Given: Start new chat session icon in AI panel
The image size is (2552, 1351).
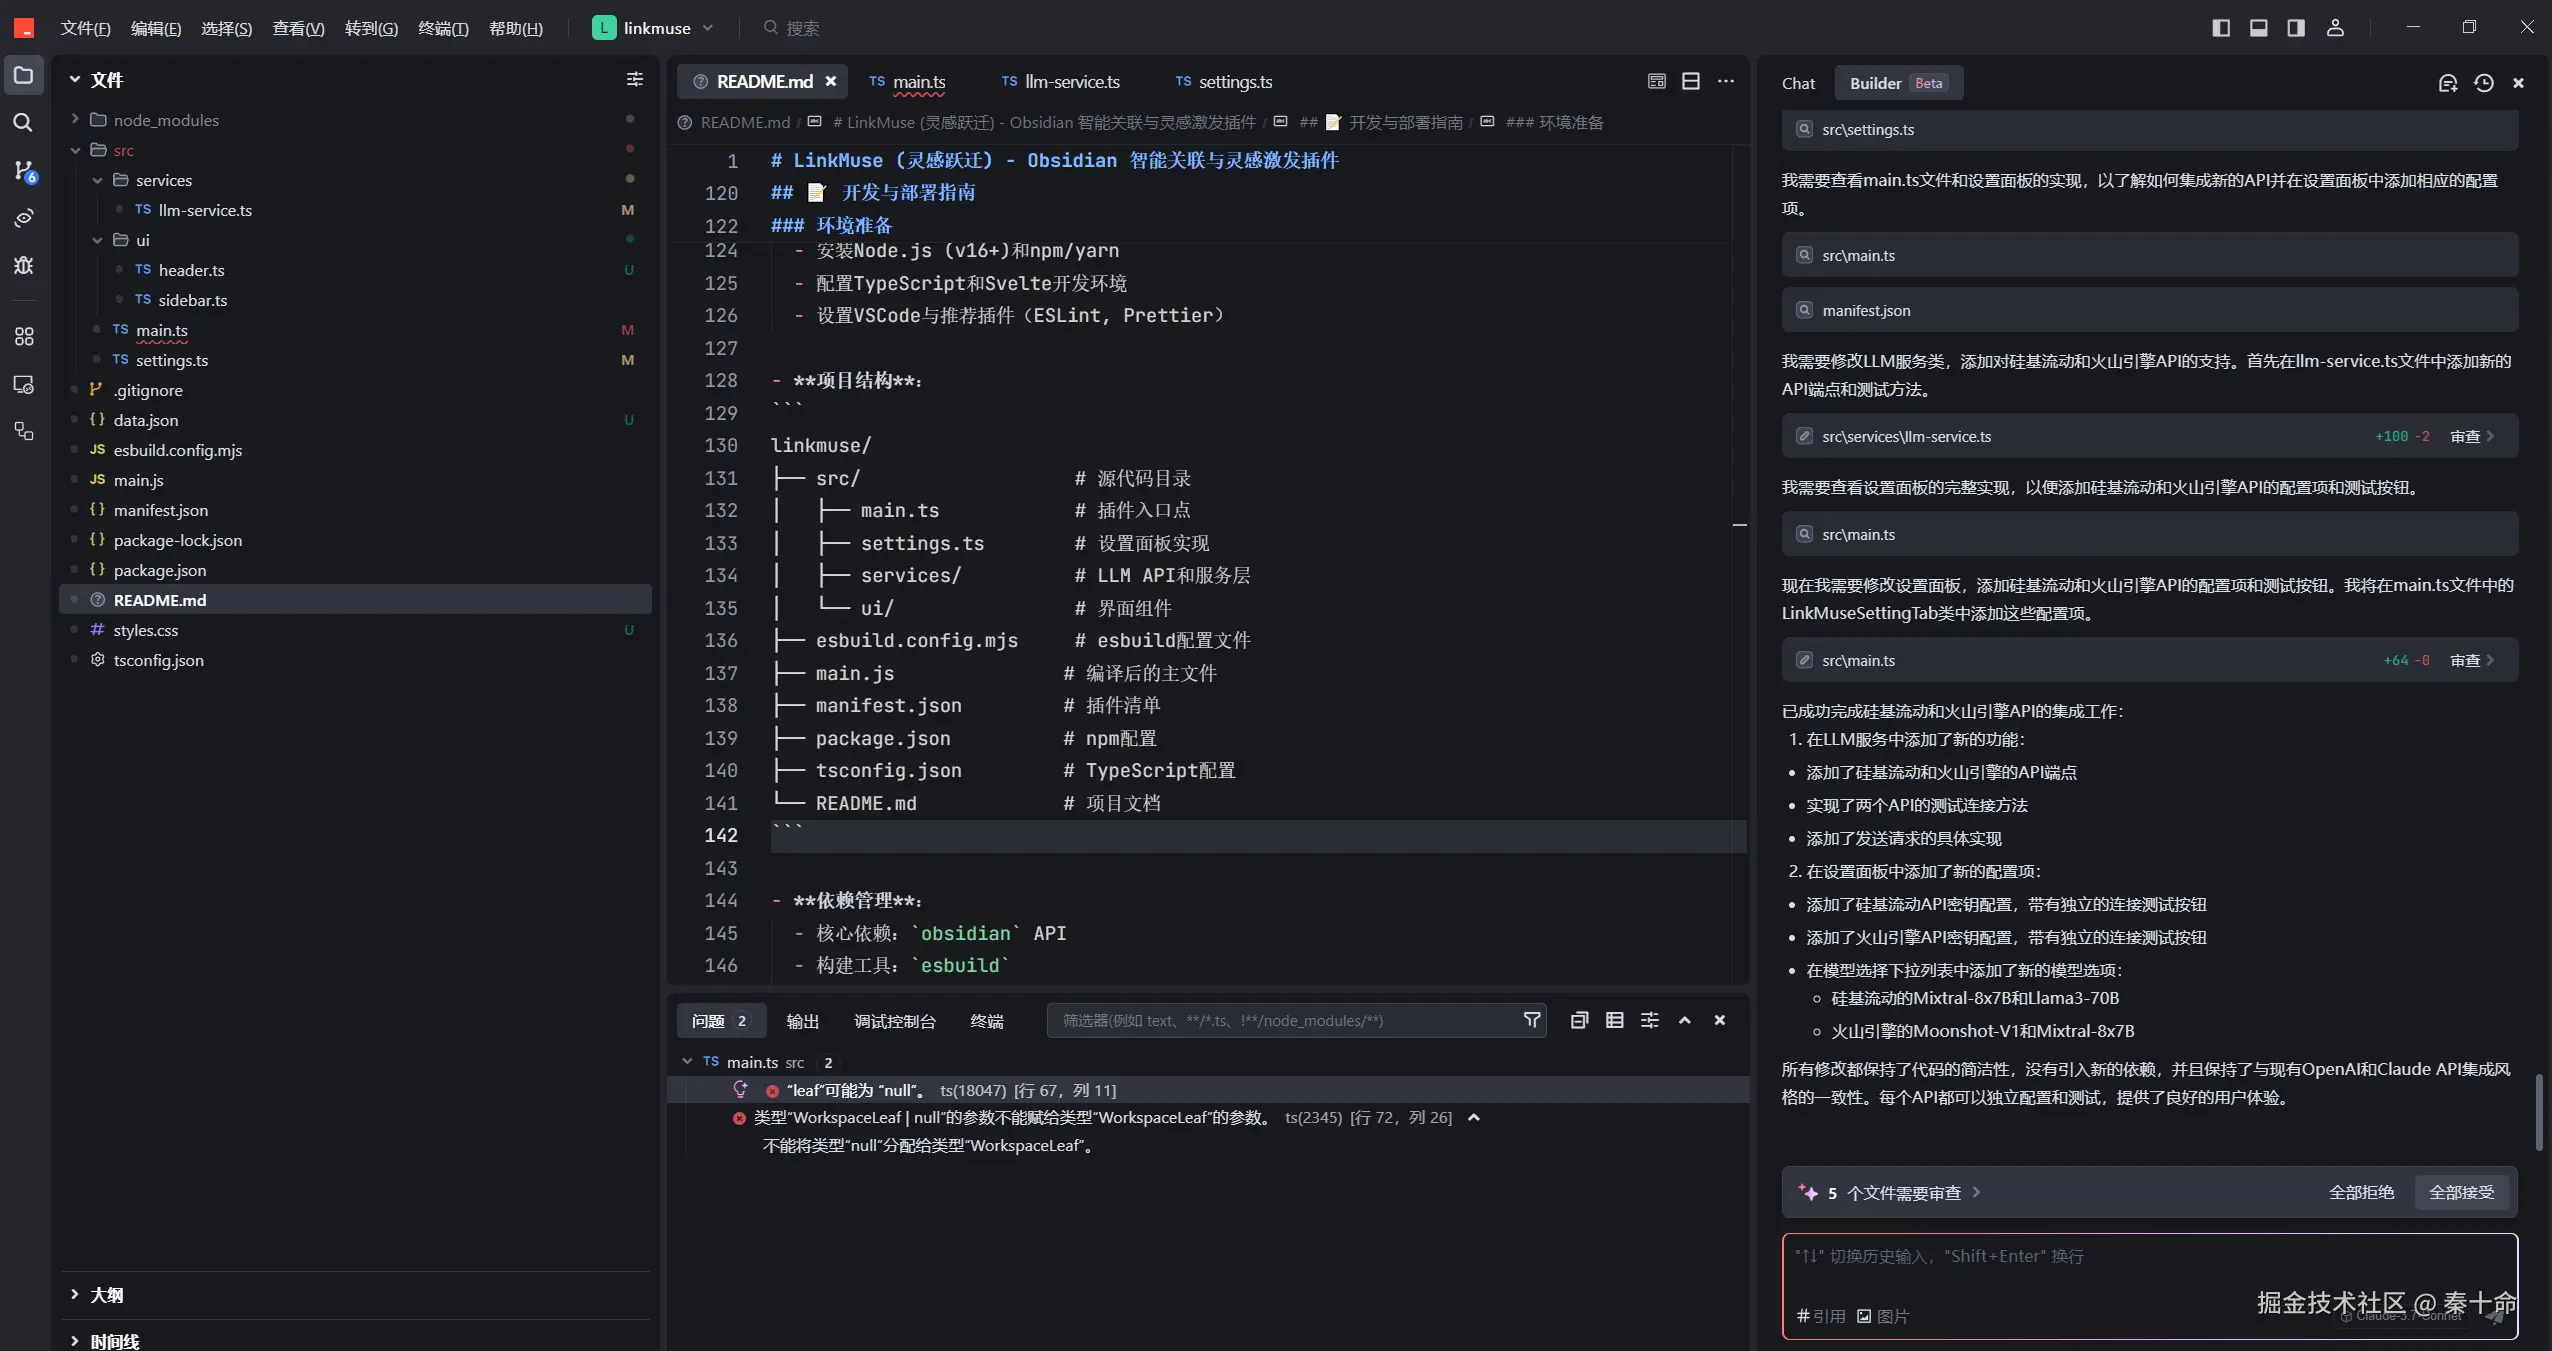Looking at the screenshot, I should [x=2448, y=83].
